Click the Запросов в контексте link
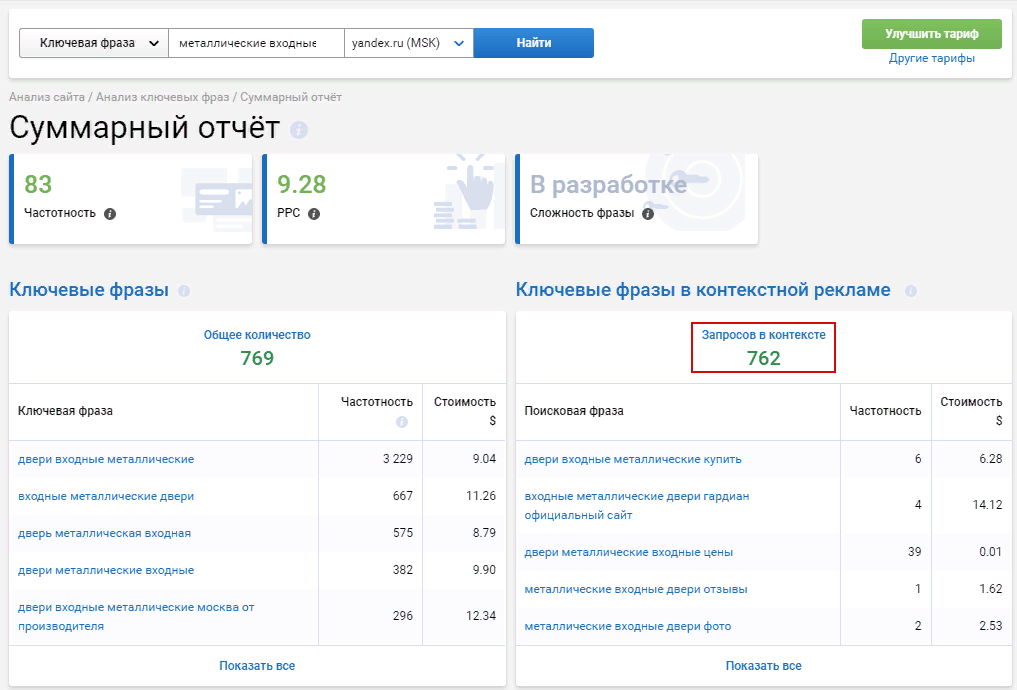This screenshot has height=690, width=1017. point(763,335)
